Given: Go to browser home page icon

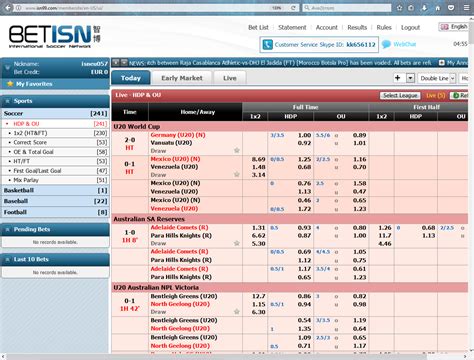Looking at the screenshot, I should coord(437,8).
